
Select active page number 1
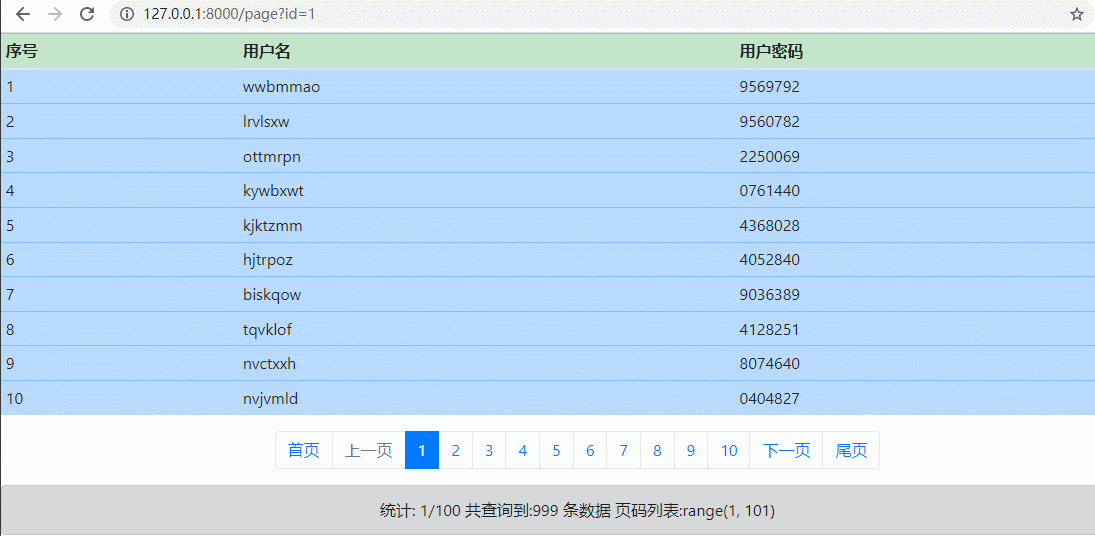click(x=422, y=450)
